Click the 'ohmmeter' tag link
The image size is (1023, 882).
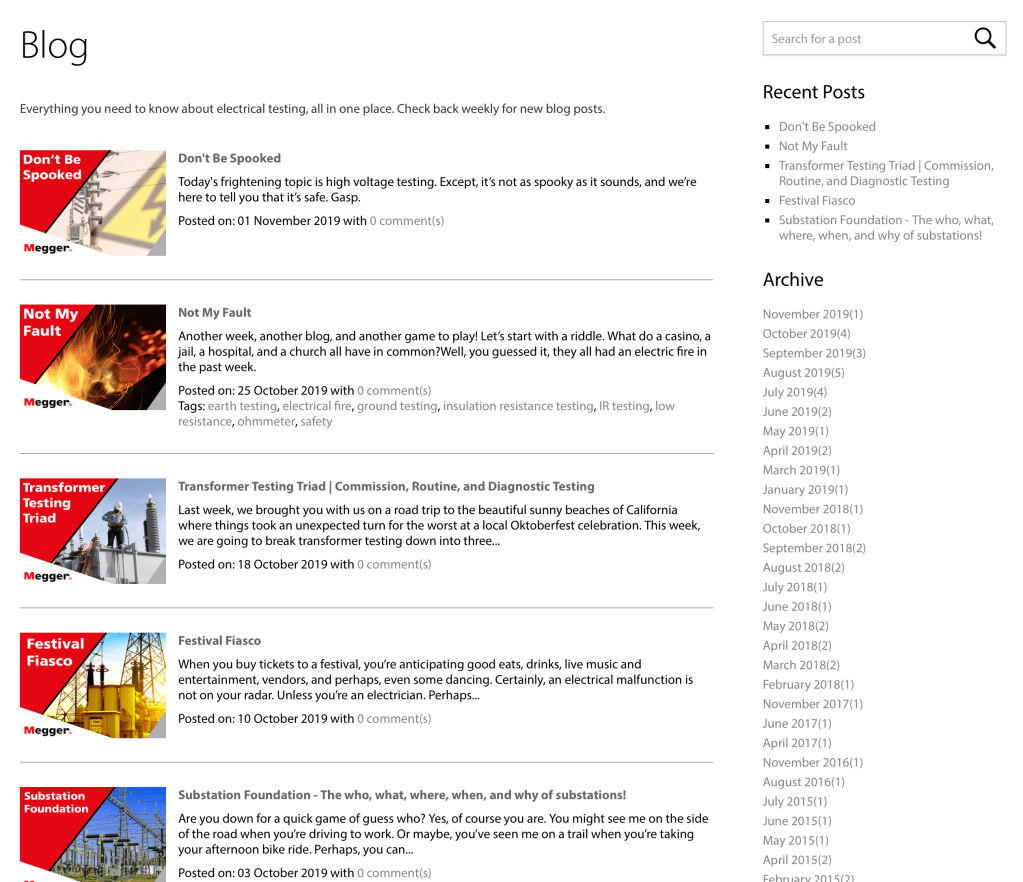(266, 421)
